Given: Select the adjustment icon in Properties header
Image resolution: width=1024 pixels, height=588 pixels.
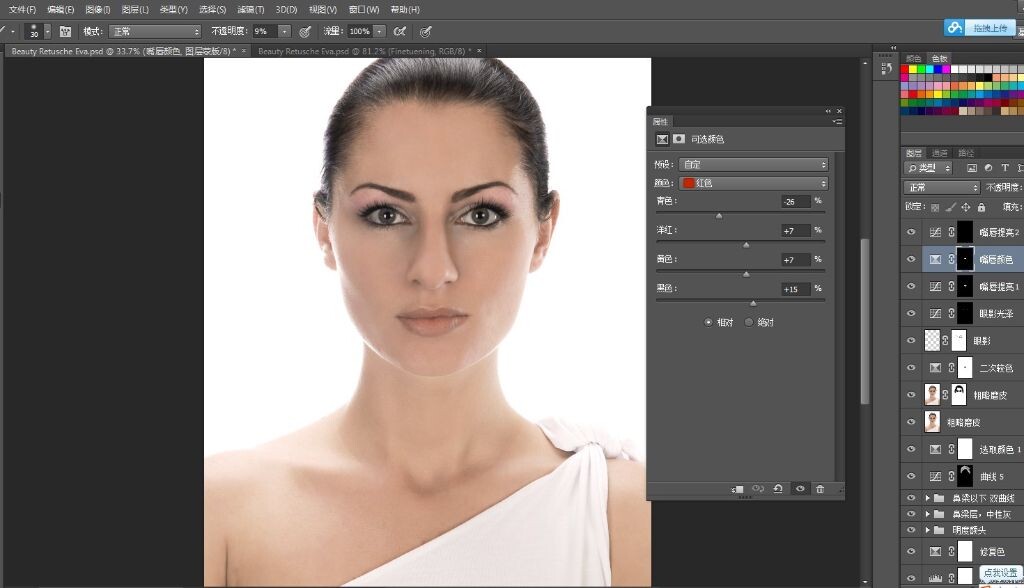Looking at the screenshot, I should [x=662, y=139].
